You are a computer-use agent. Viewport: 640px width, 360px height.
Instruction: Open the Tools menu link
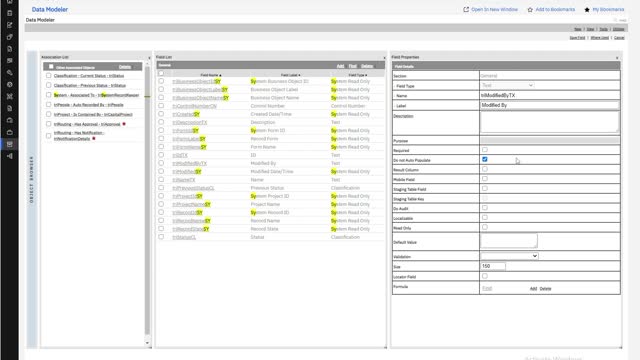(x=603, y=29)
